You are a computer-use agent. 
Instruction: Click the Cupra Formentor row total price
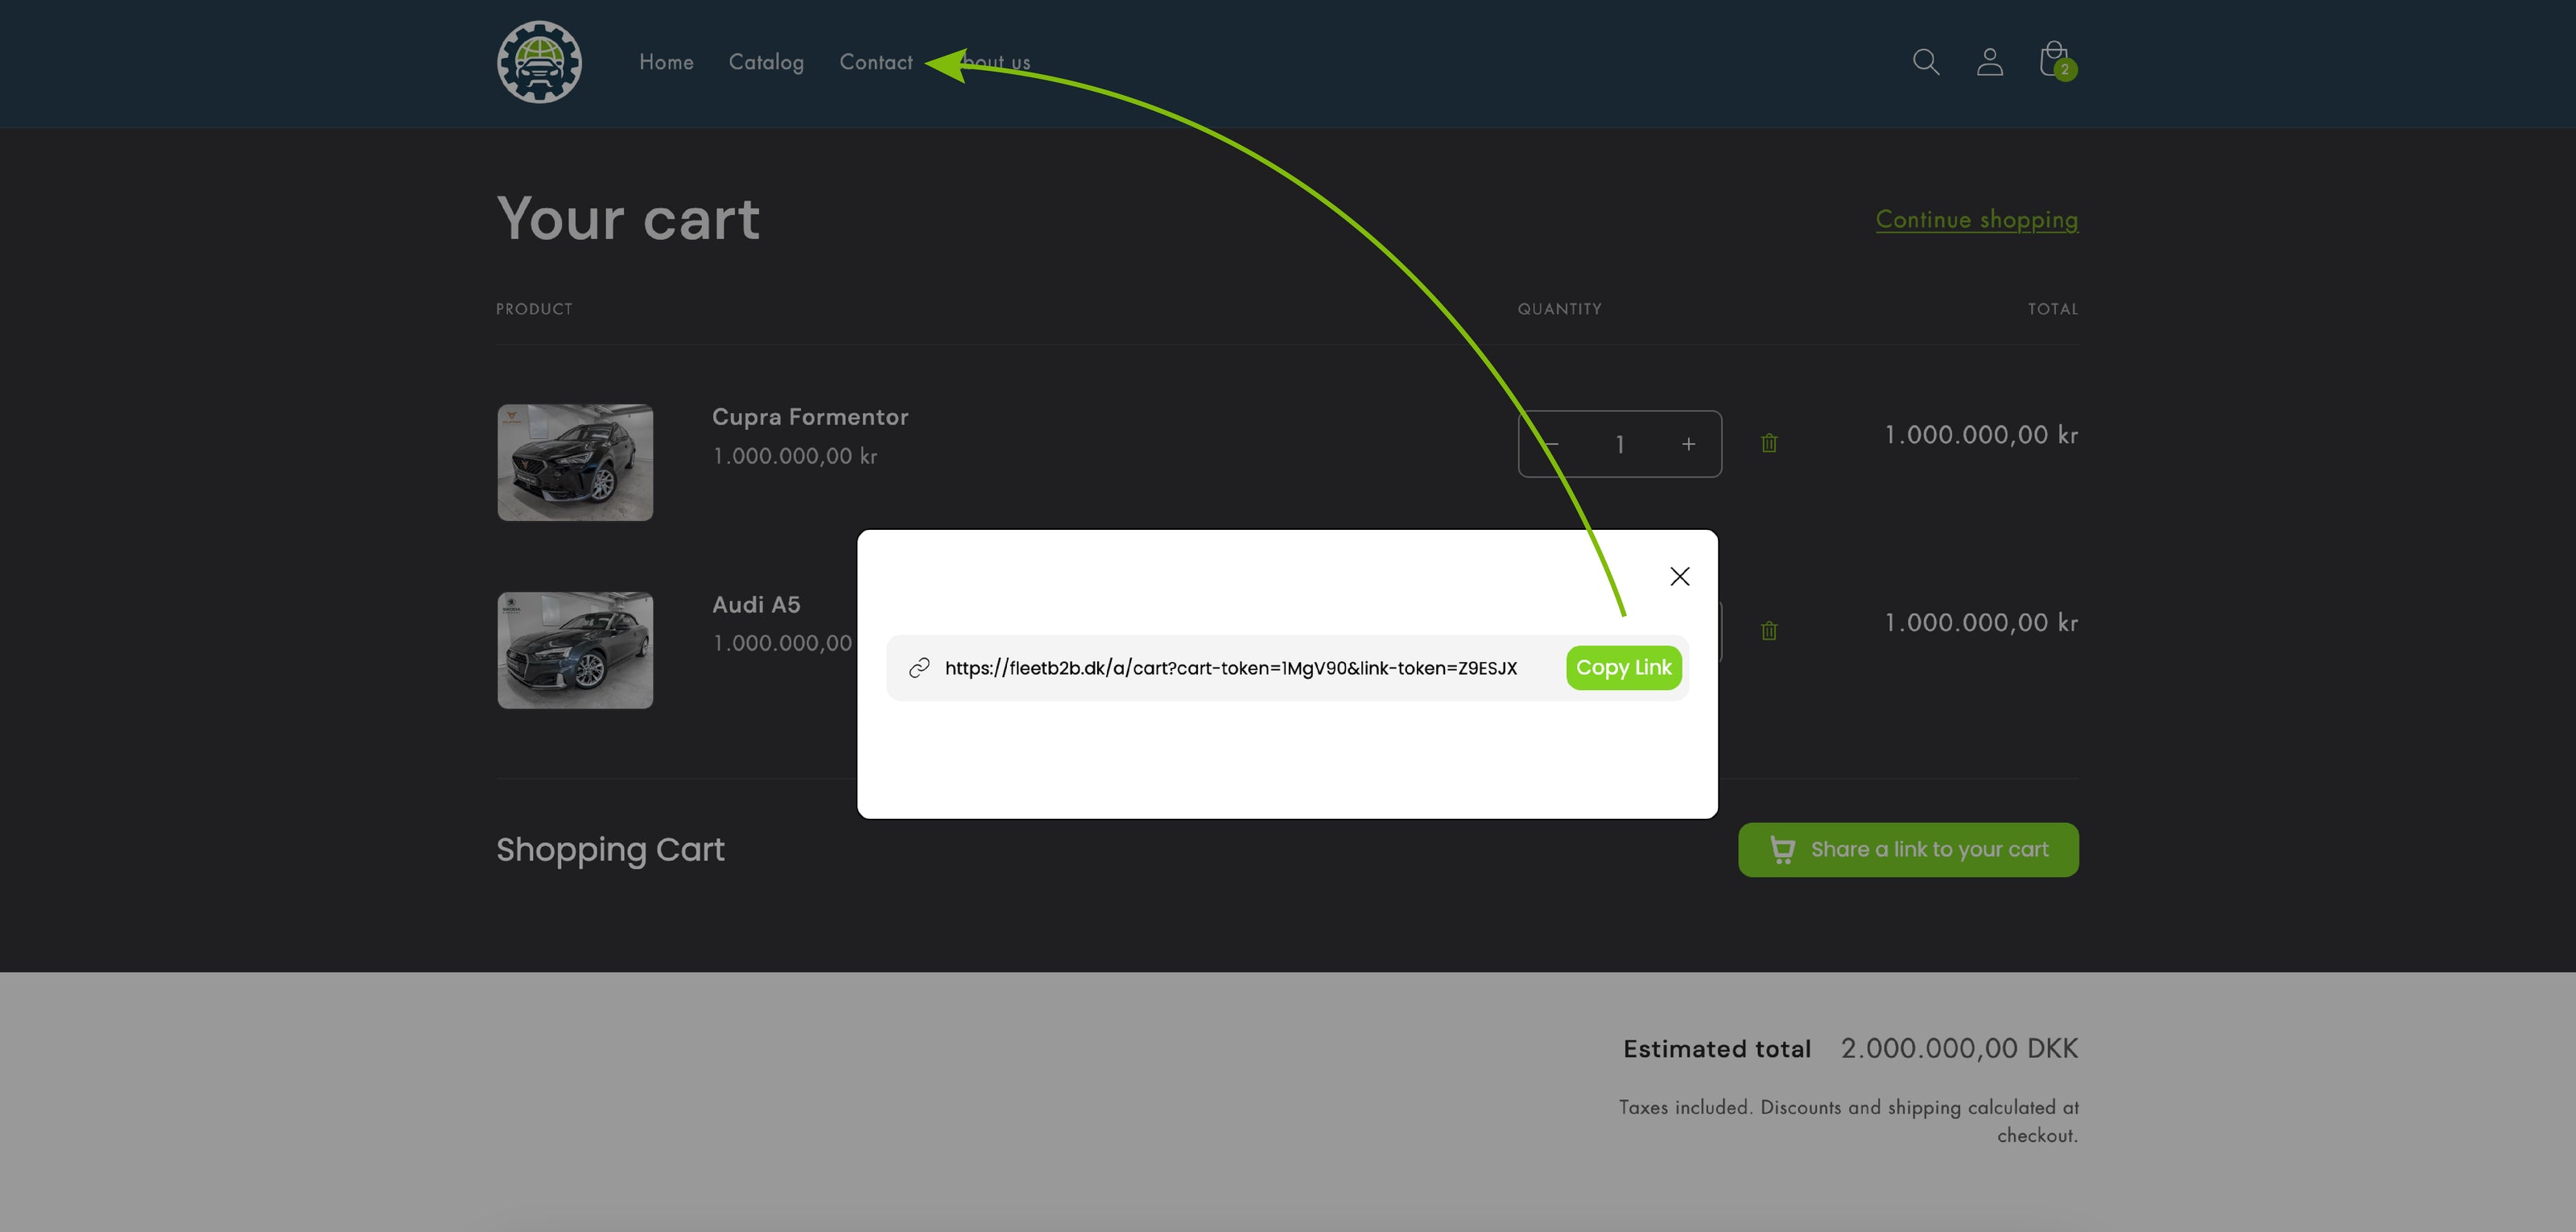pyautogui.click(x=1981, y=435)
